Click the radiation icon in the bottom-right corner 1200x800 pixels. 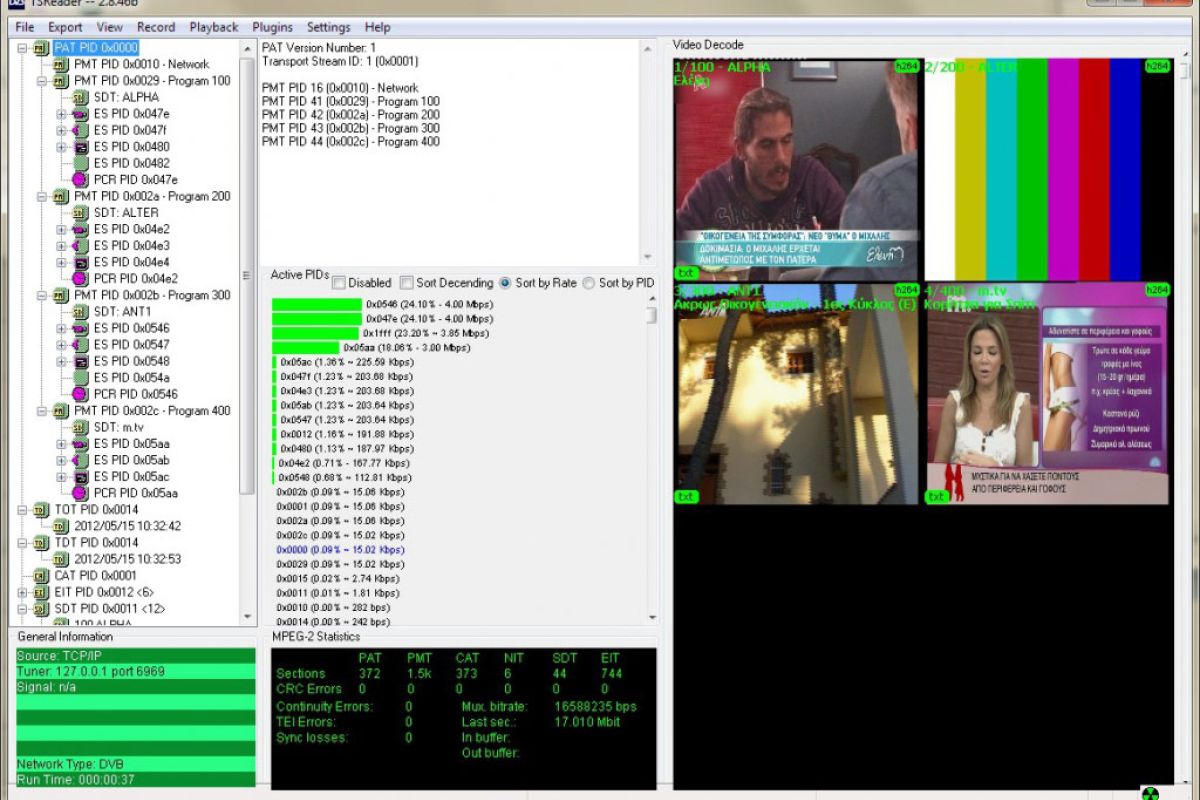1149,792
